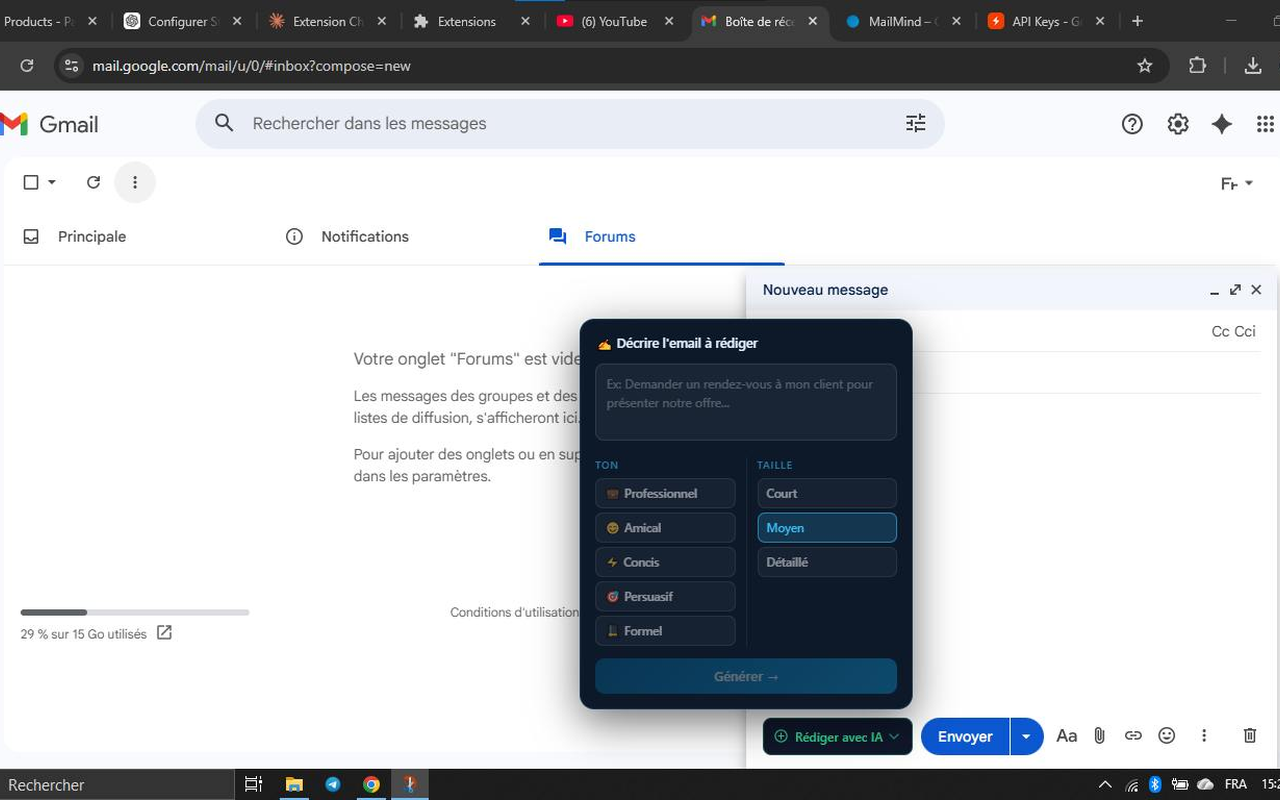1280x800 pixels.
Task: Click the FRA language indicator
Action: point(1236,785)
